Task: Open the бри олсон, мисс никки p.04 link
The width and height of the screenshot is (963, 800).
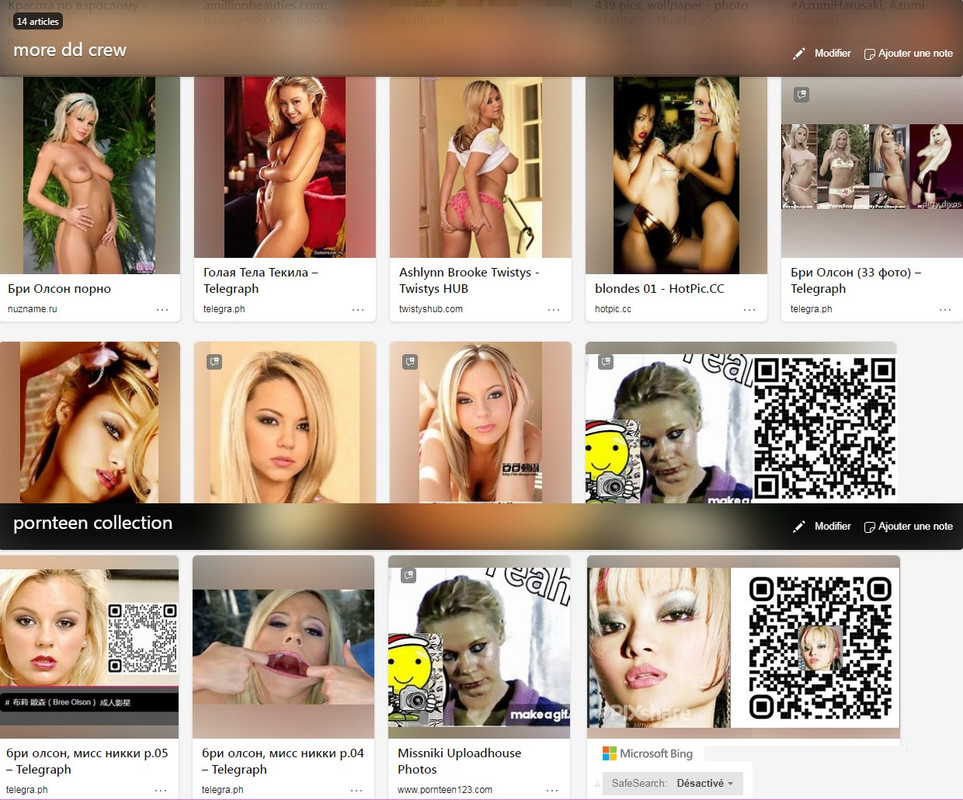Action: [x=283, y=761]
